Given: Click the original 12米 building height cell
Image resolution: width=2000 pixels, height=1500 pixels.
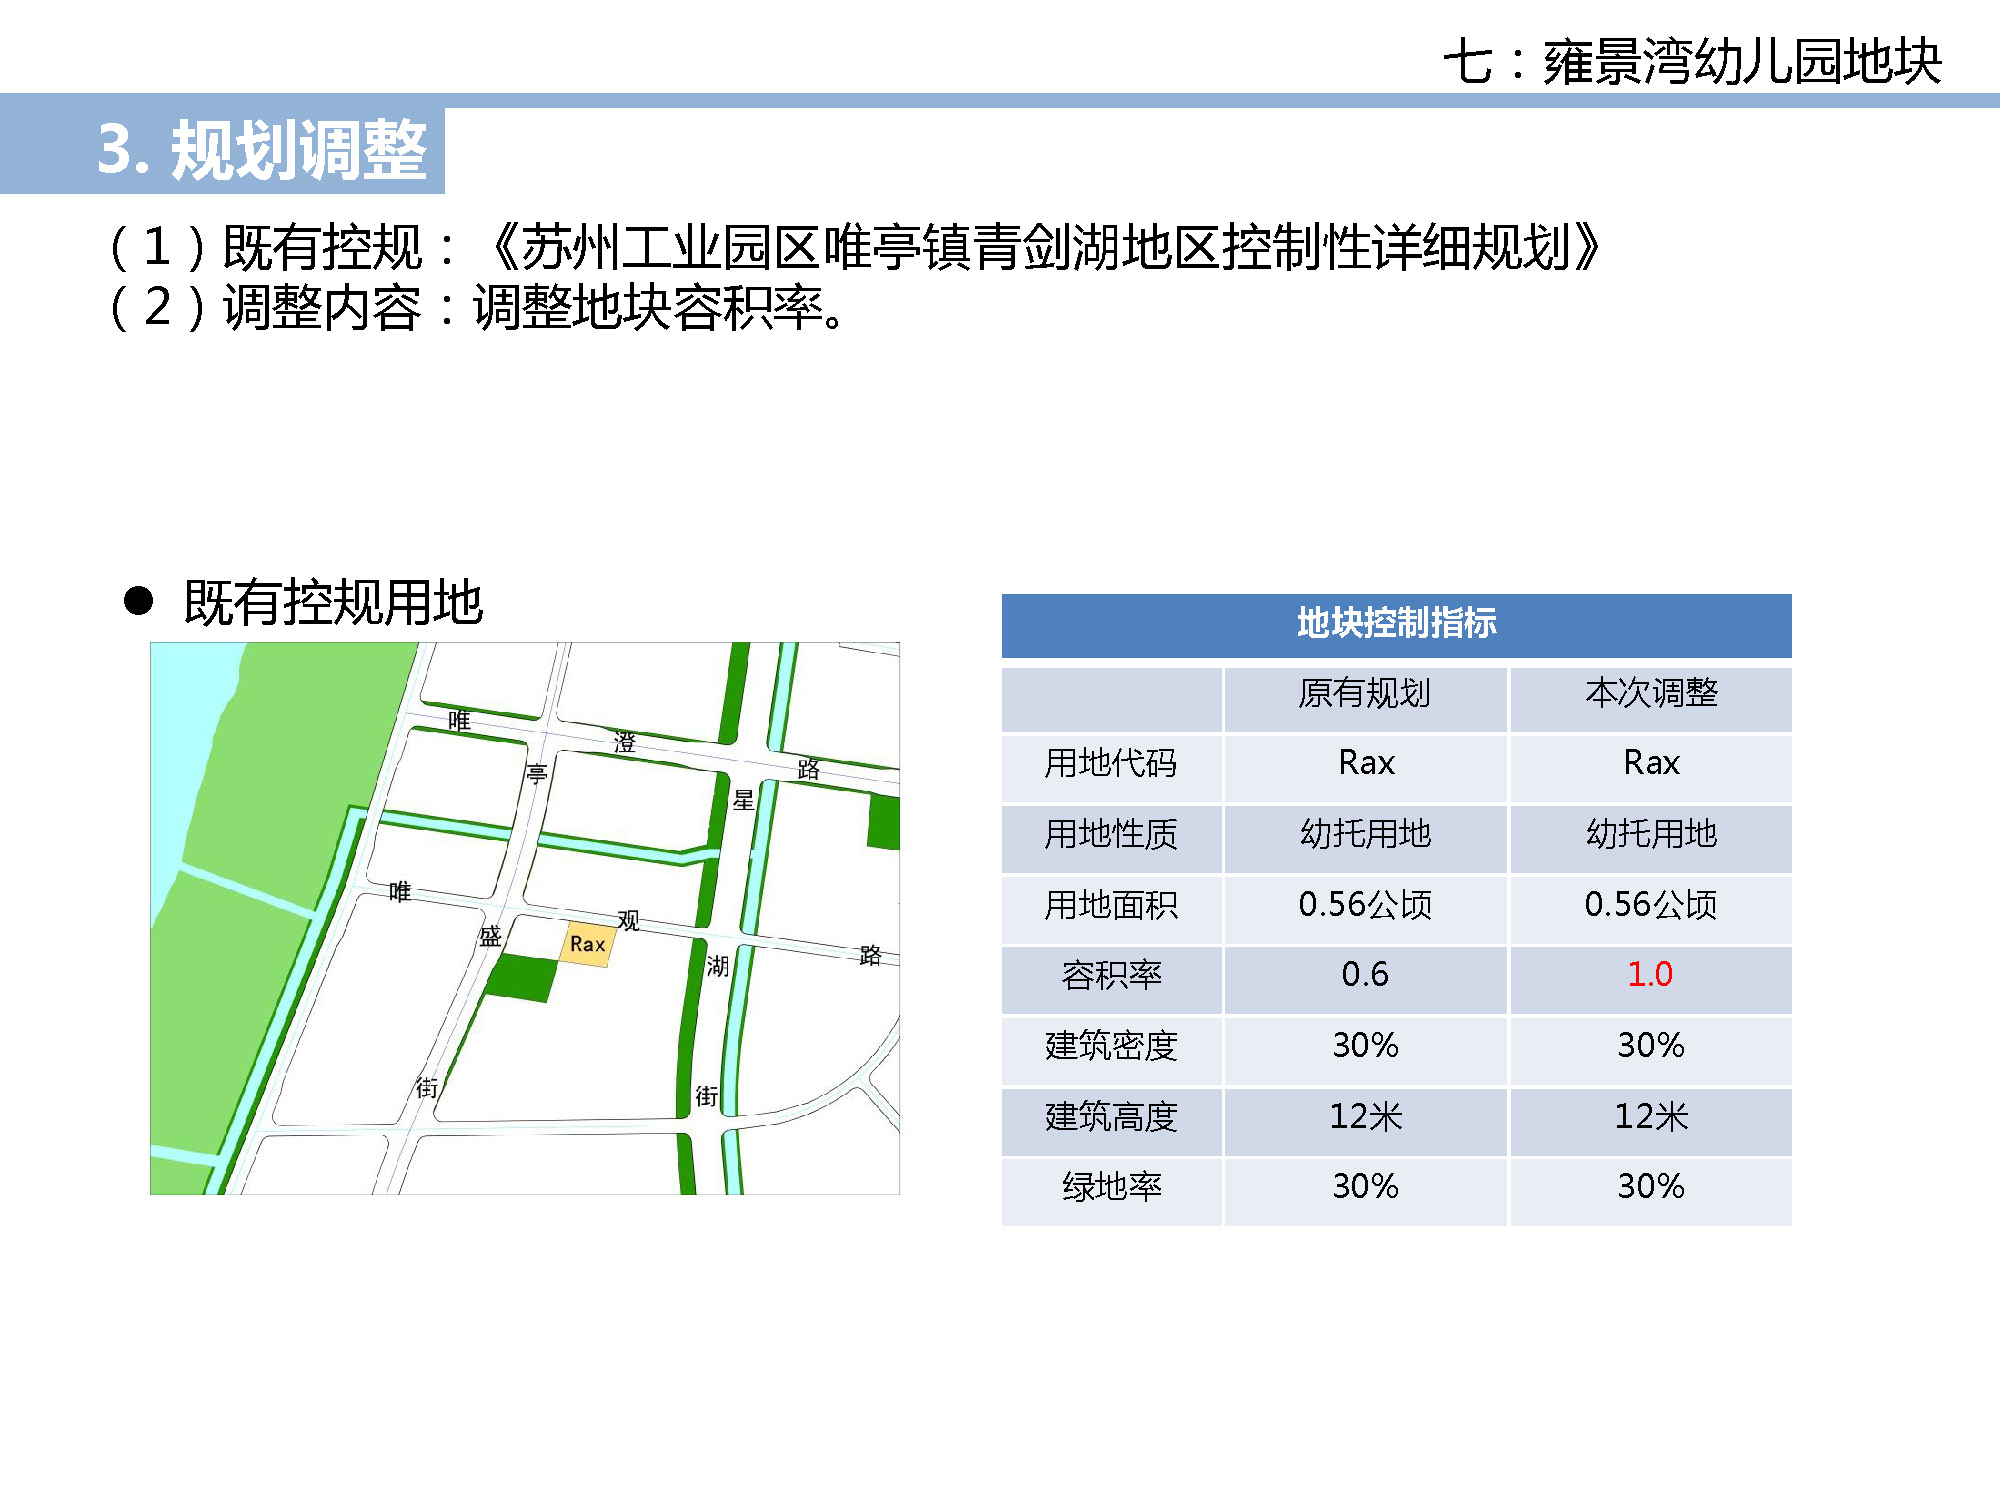Looking at the screenshot, I should [x=1364, y=1117].
